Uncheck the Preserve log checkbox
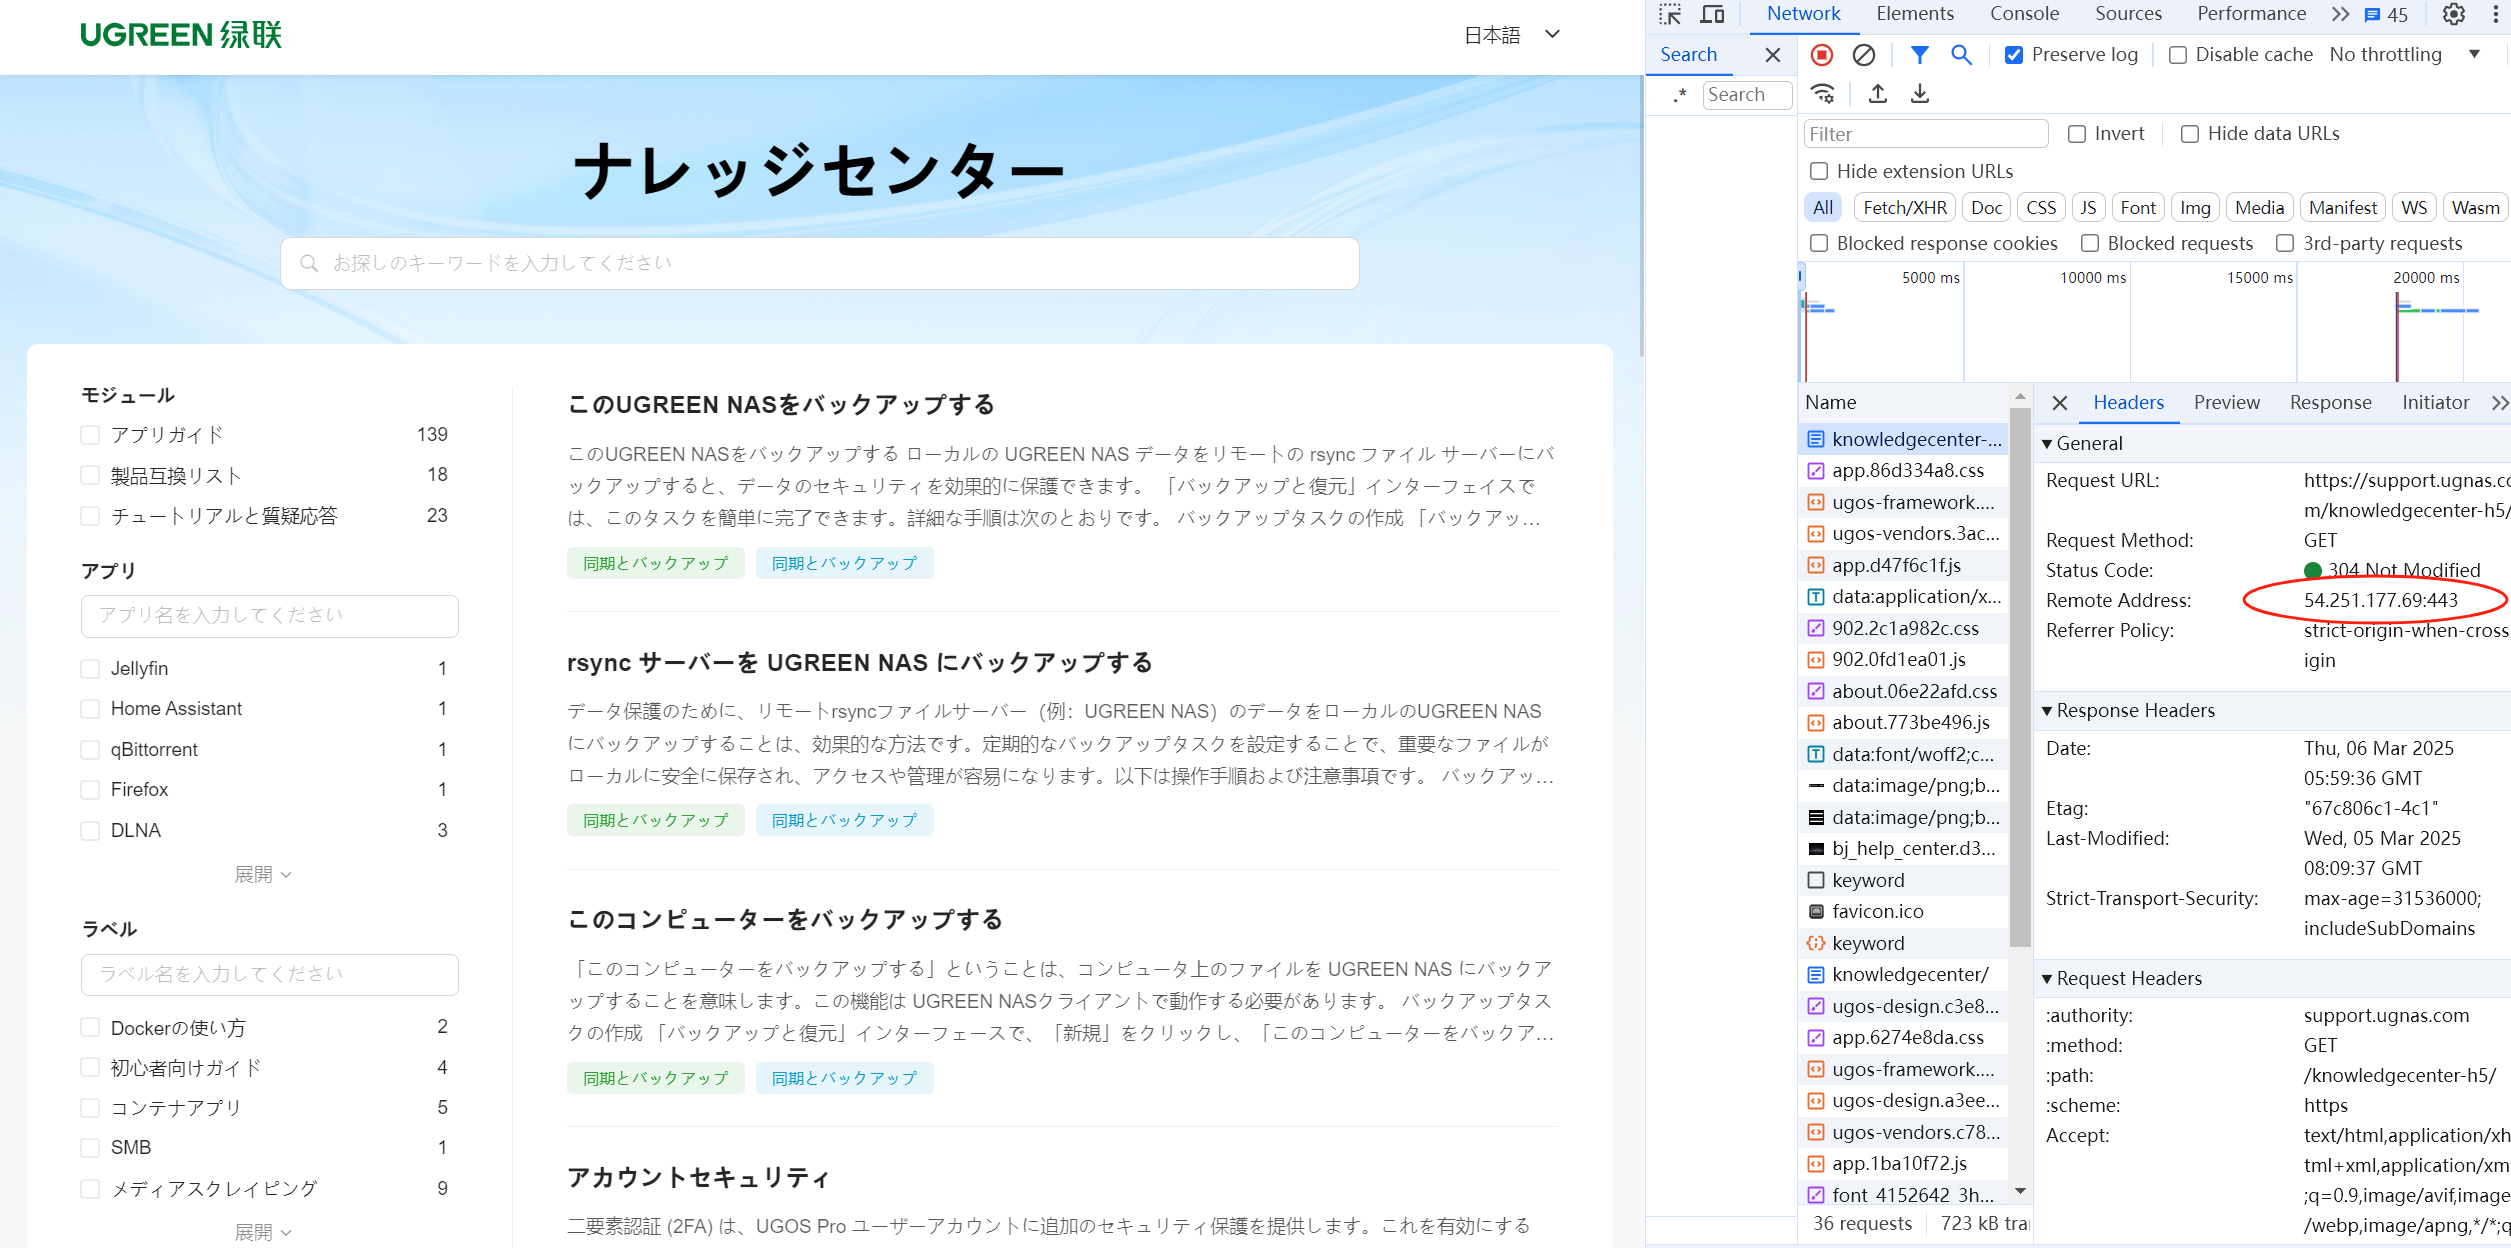Viewport: 2511px width, 1248px height. pos(2014,55)
